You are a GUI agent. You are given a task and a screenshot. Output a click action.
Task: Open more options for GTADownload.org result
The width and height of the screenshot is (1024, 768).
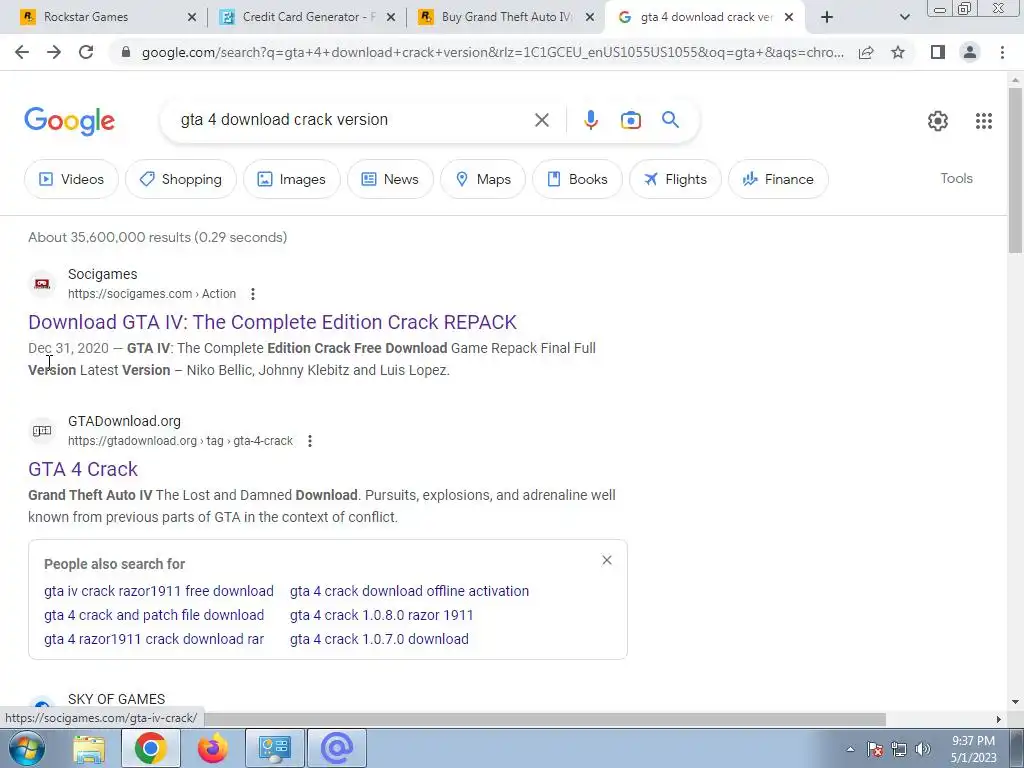click(310, 441)
